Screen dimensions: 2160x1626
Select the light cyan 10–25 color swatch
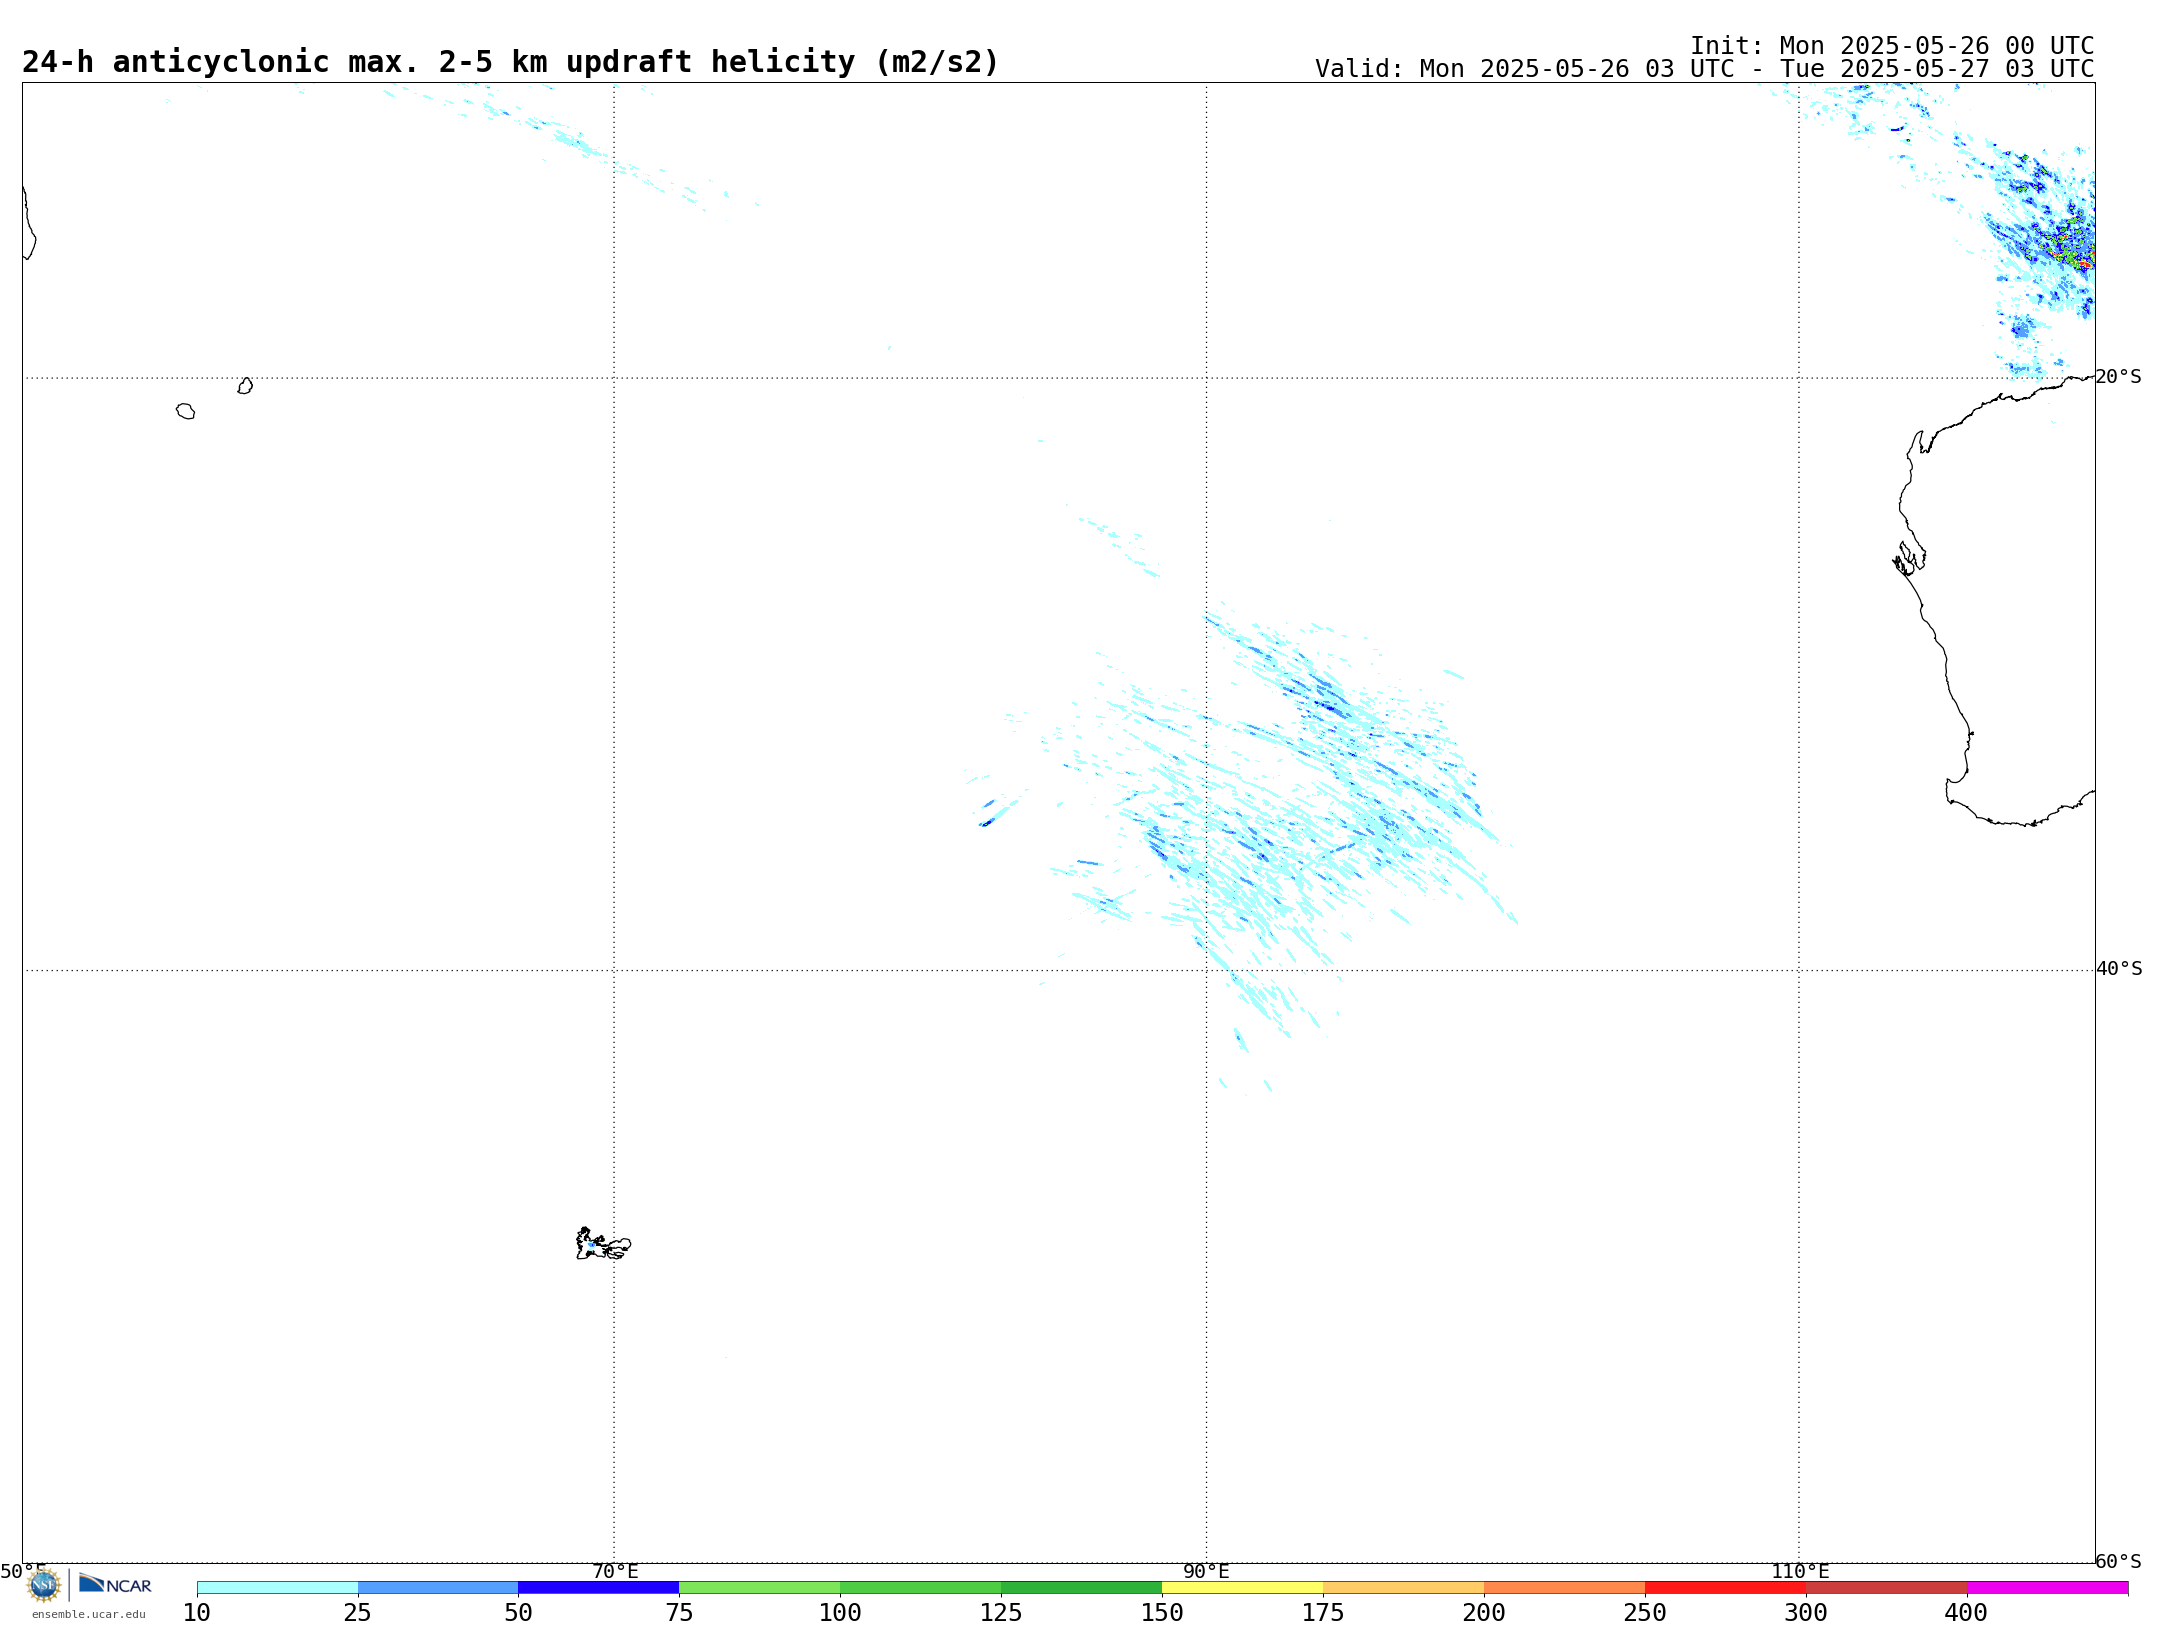coord(277,1588)
